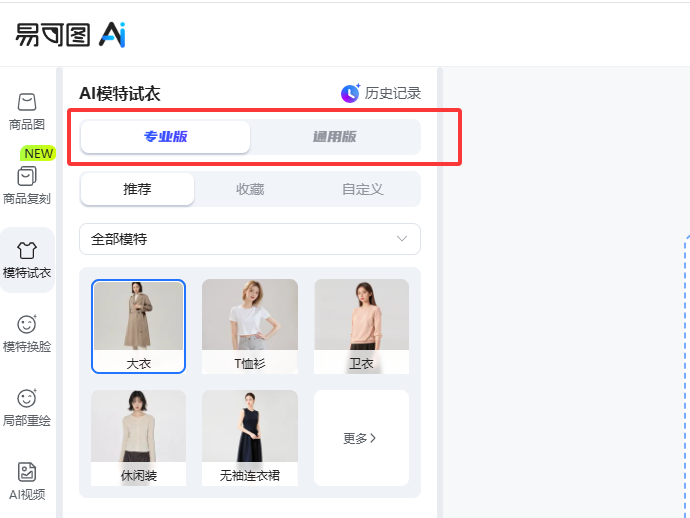Open the 自定义 tab

(x=363, y=189)
